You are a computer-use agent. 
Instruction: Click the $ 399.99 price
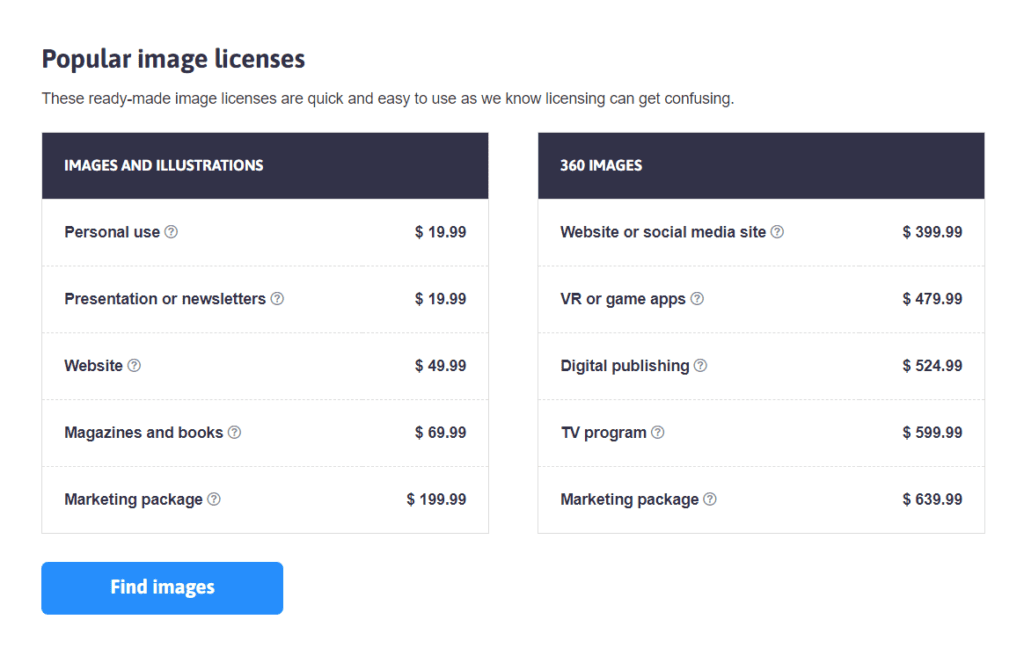click(933, 232)
